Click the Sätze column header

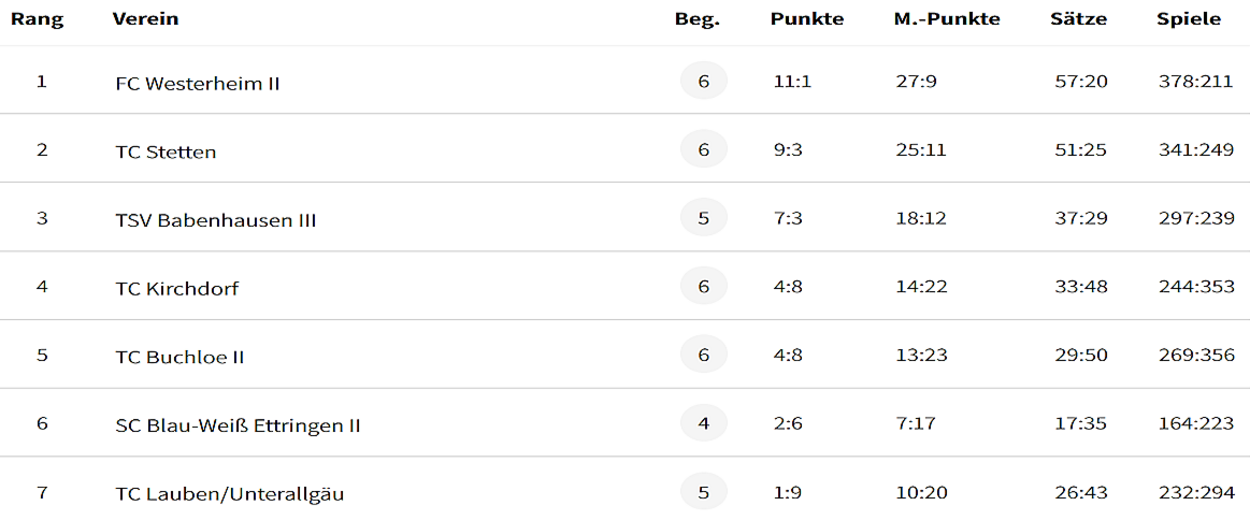click(x=1079, y=20)
